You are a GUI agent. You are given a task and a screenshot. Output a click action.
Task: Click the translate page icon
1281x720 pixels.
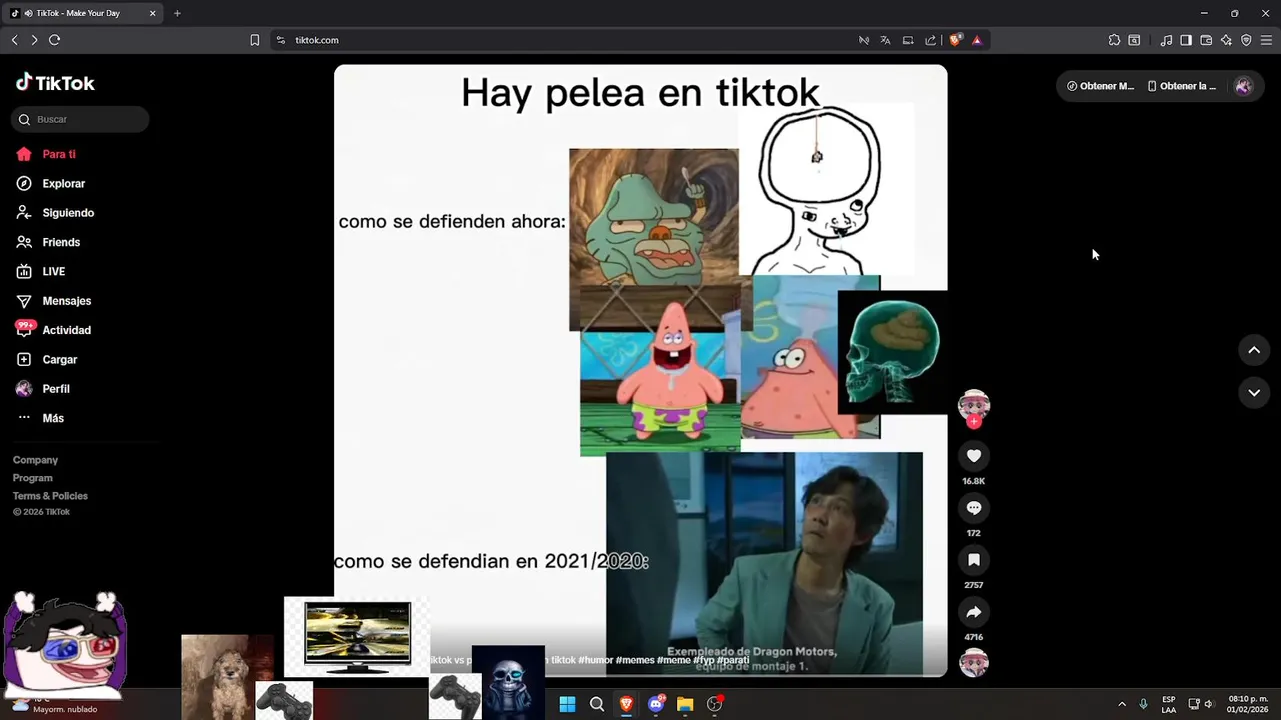pos(885,40)
